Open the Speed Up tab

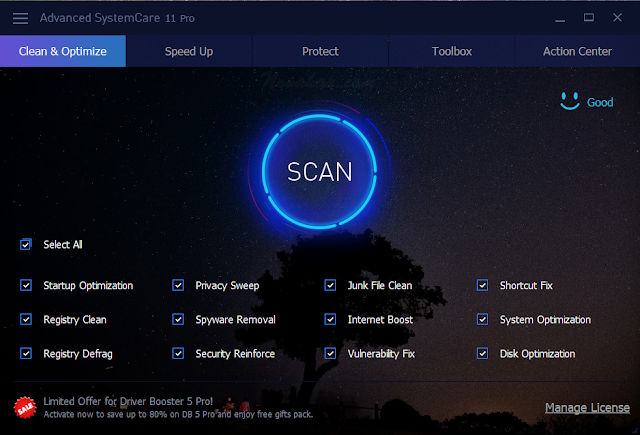(x=189, y=51)
